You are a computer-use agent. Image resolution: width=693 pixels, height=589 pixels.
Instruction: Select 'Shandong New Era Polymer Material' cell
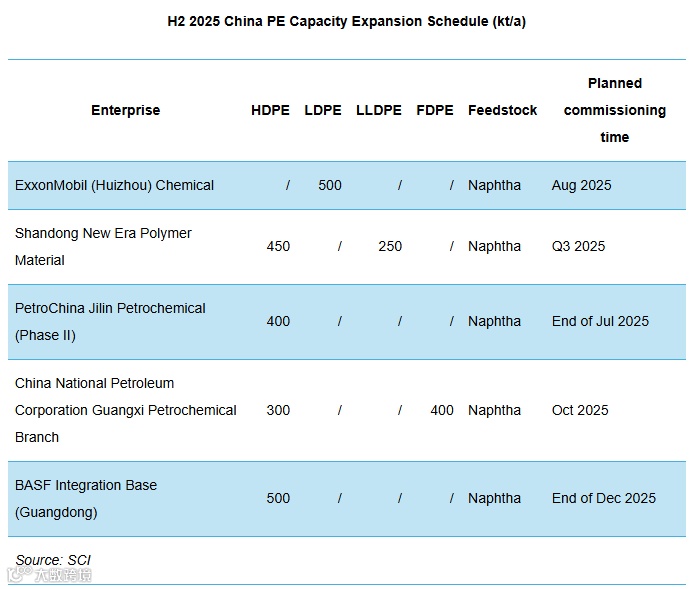pos(103,247)
